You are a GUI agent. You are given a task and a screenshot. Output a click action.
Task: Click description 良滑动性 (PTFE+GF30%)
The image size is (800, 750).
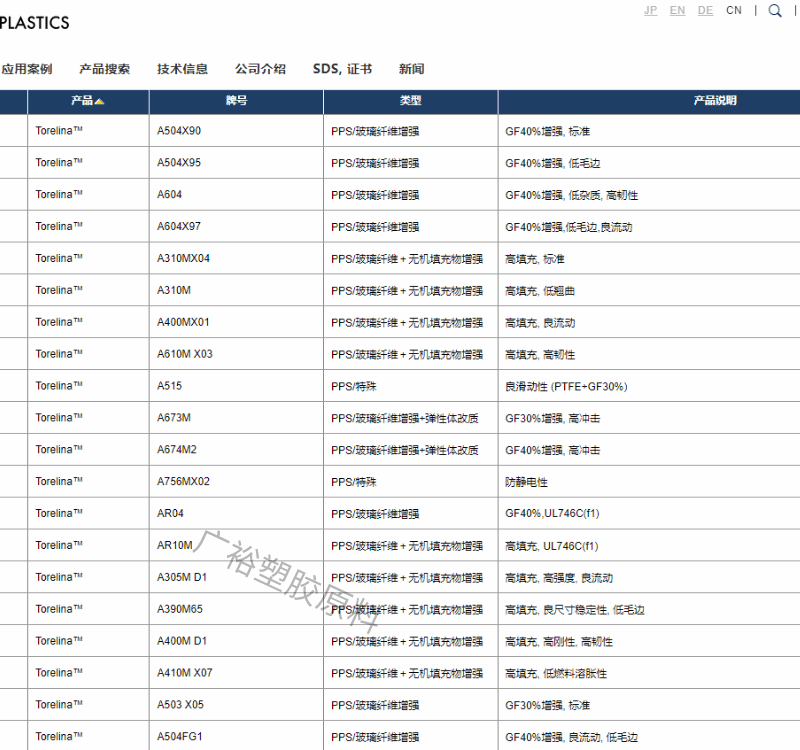[566, 386]
